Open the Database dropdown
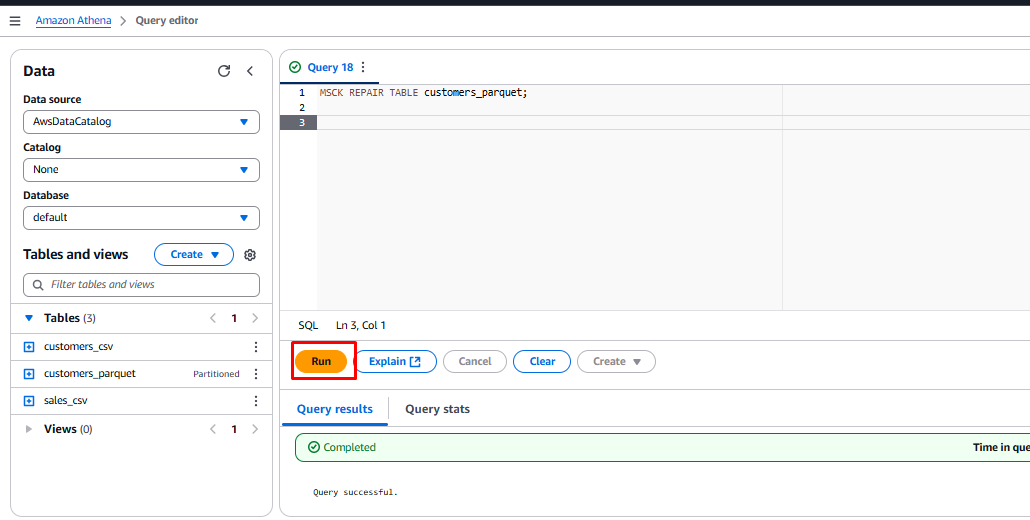This screenshot has width=1030, height=520. 141,218
